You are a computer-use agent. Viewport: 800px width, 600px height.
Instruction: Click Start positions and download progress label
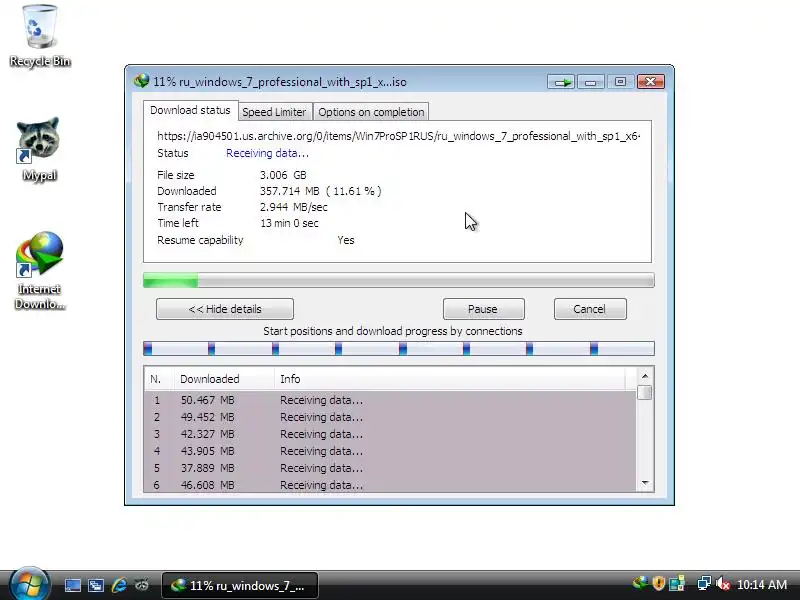(393, 331)
